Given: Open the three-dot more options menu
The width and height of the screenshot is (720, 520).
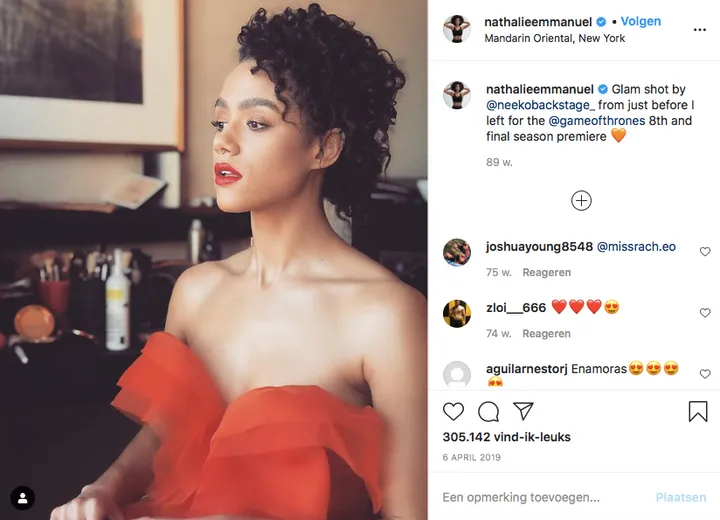Looking at the screenshot, I should [699, 30].
